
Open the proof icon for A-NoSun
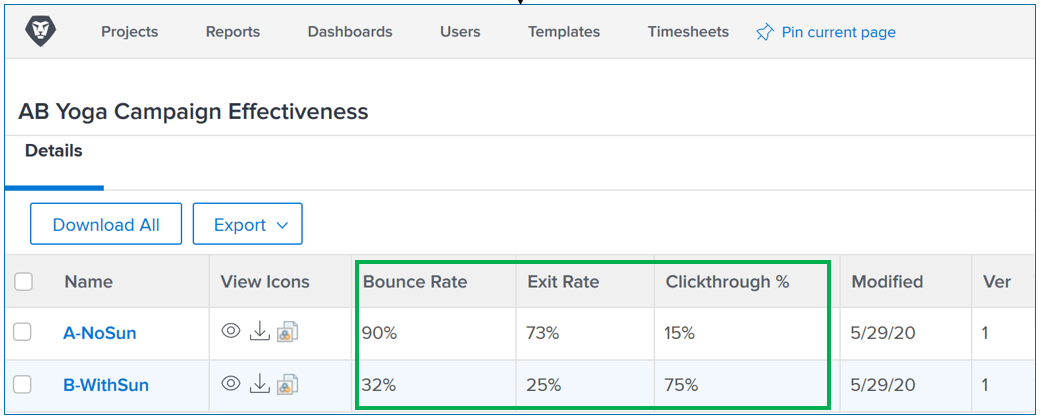point(288,332)
